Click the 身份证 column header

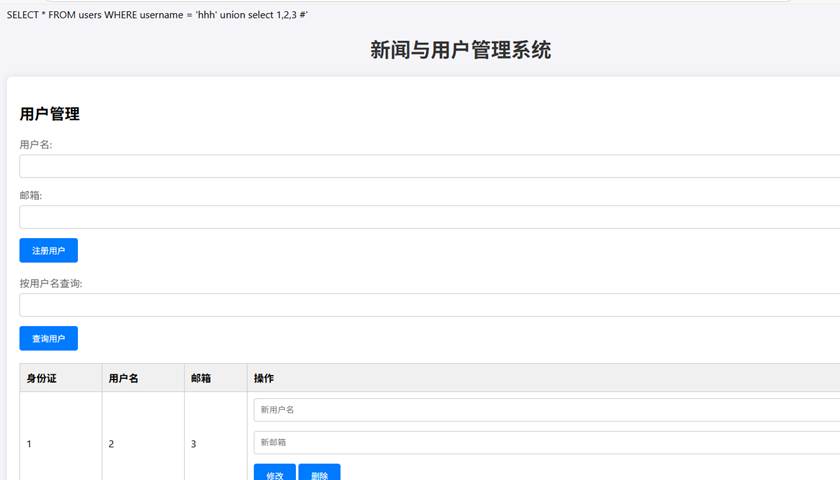(61, 378)
